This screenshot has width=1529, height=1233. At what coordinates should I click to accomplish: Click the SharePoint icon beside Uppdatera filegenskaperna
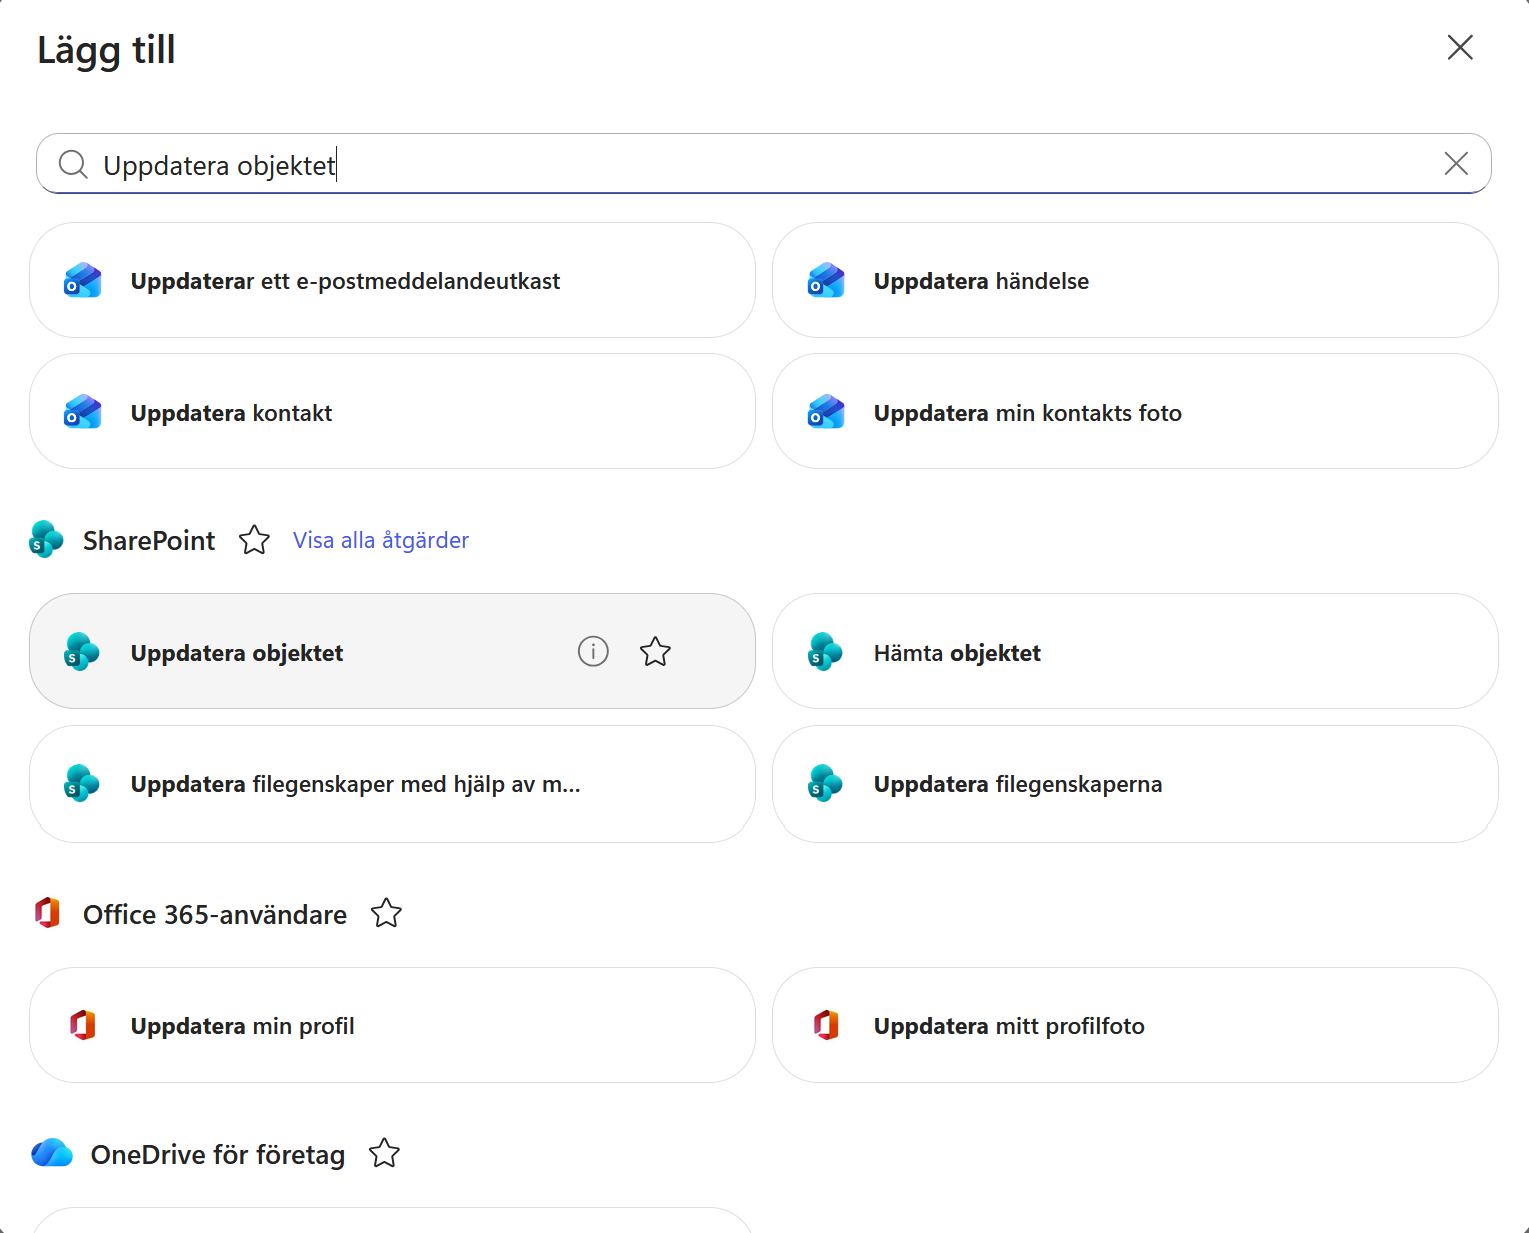(x=826, y=784)
